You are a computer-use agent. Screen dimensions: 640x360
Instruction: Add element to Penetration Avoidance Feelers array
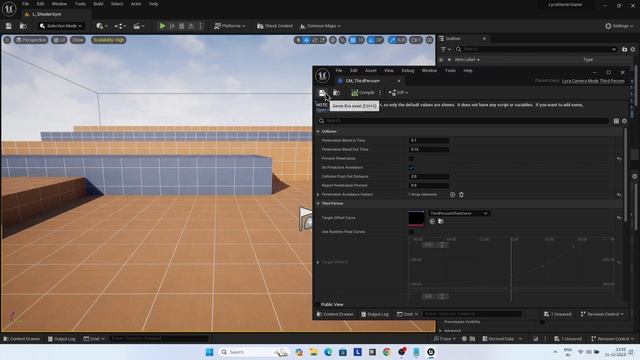coord(452,195)
